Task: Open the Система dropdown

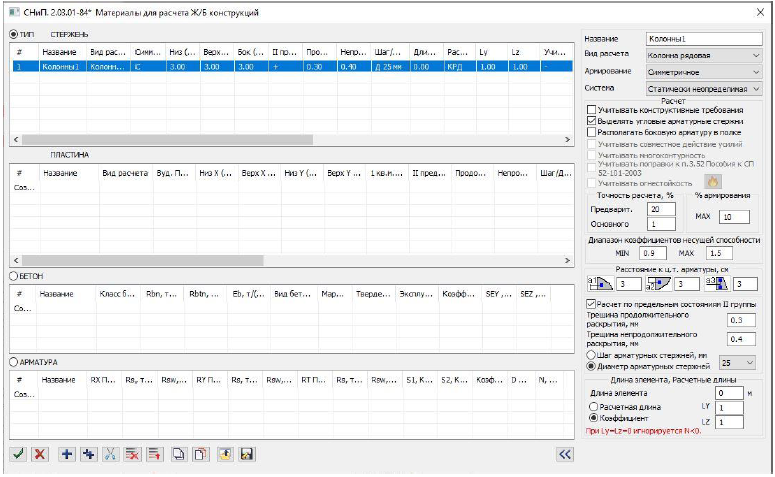Action: tap(704, 89)
